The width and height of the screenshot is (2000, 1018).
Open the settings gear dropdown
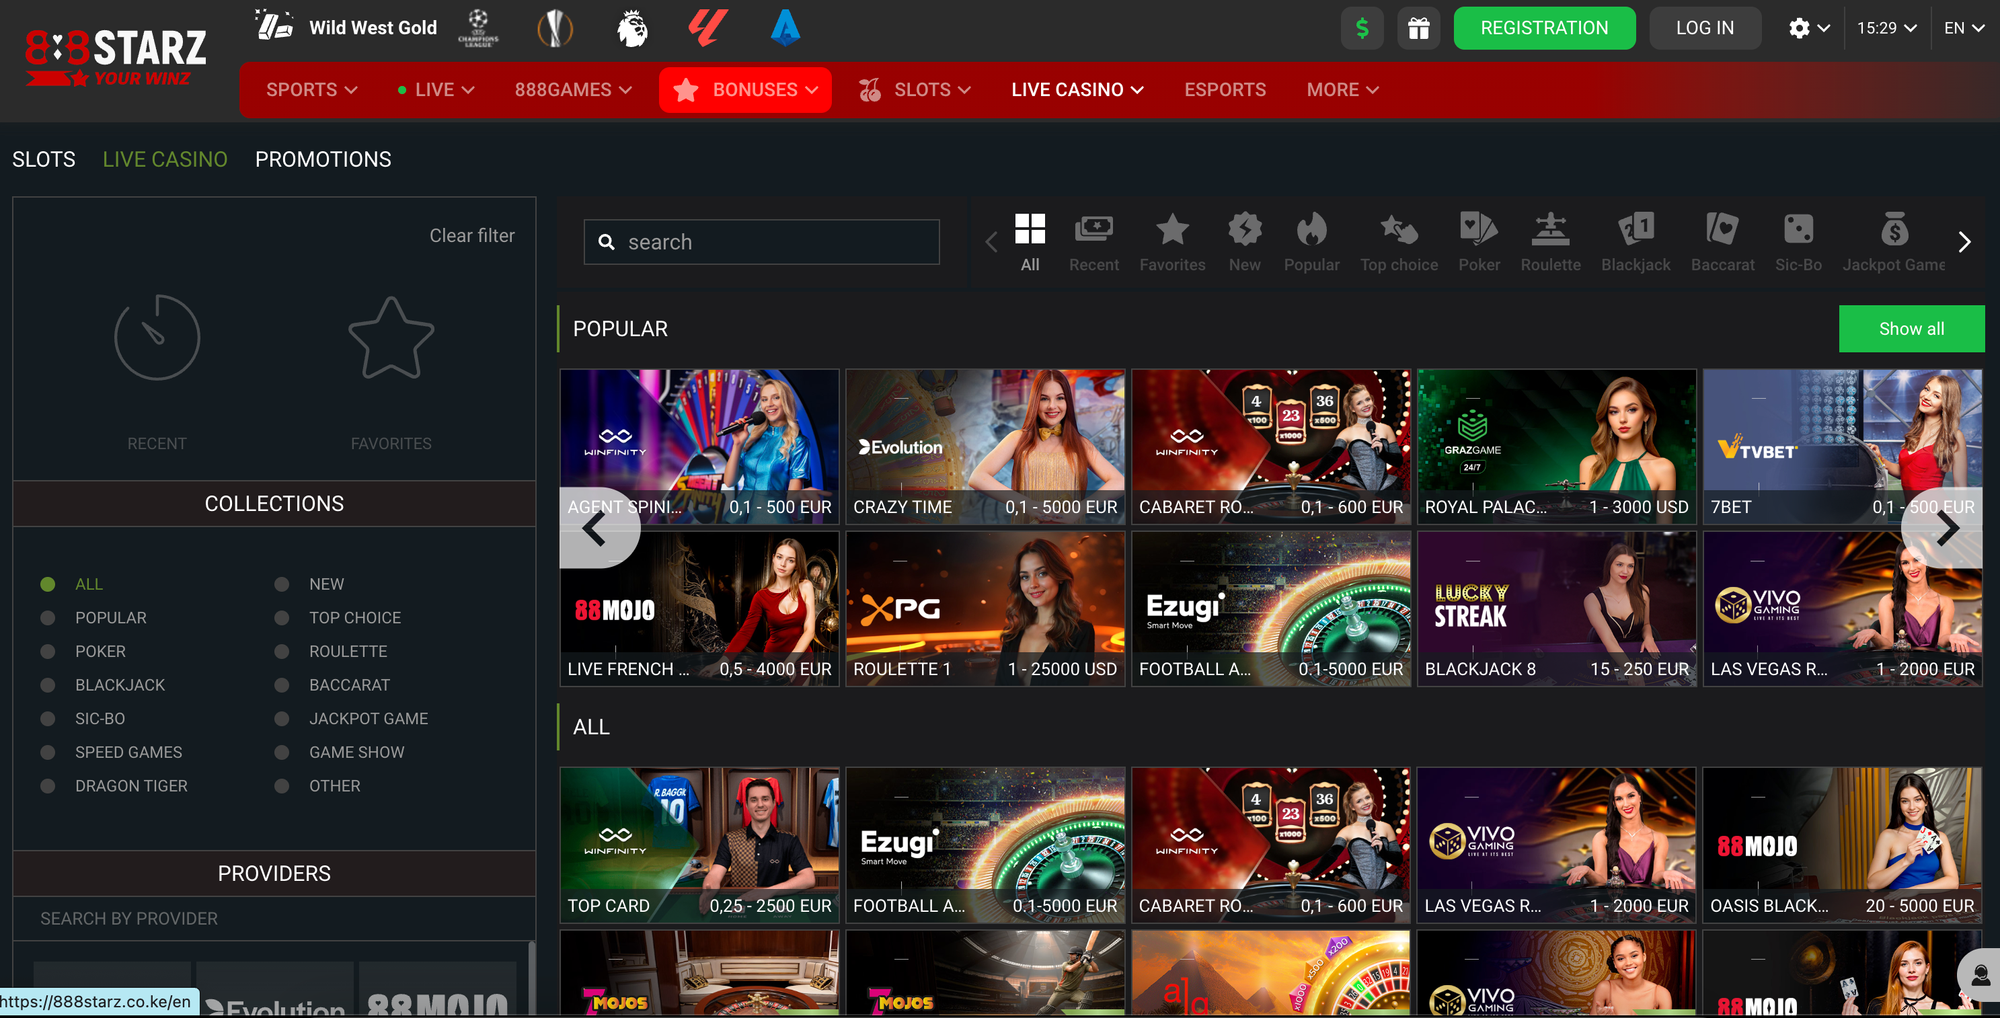[1809, 28]
